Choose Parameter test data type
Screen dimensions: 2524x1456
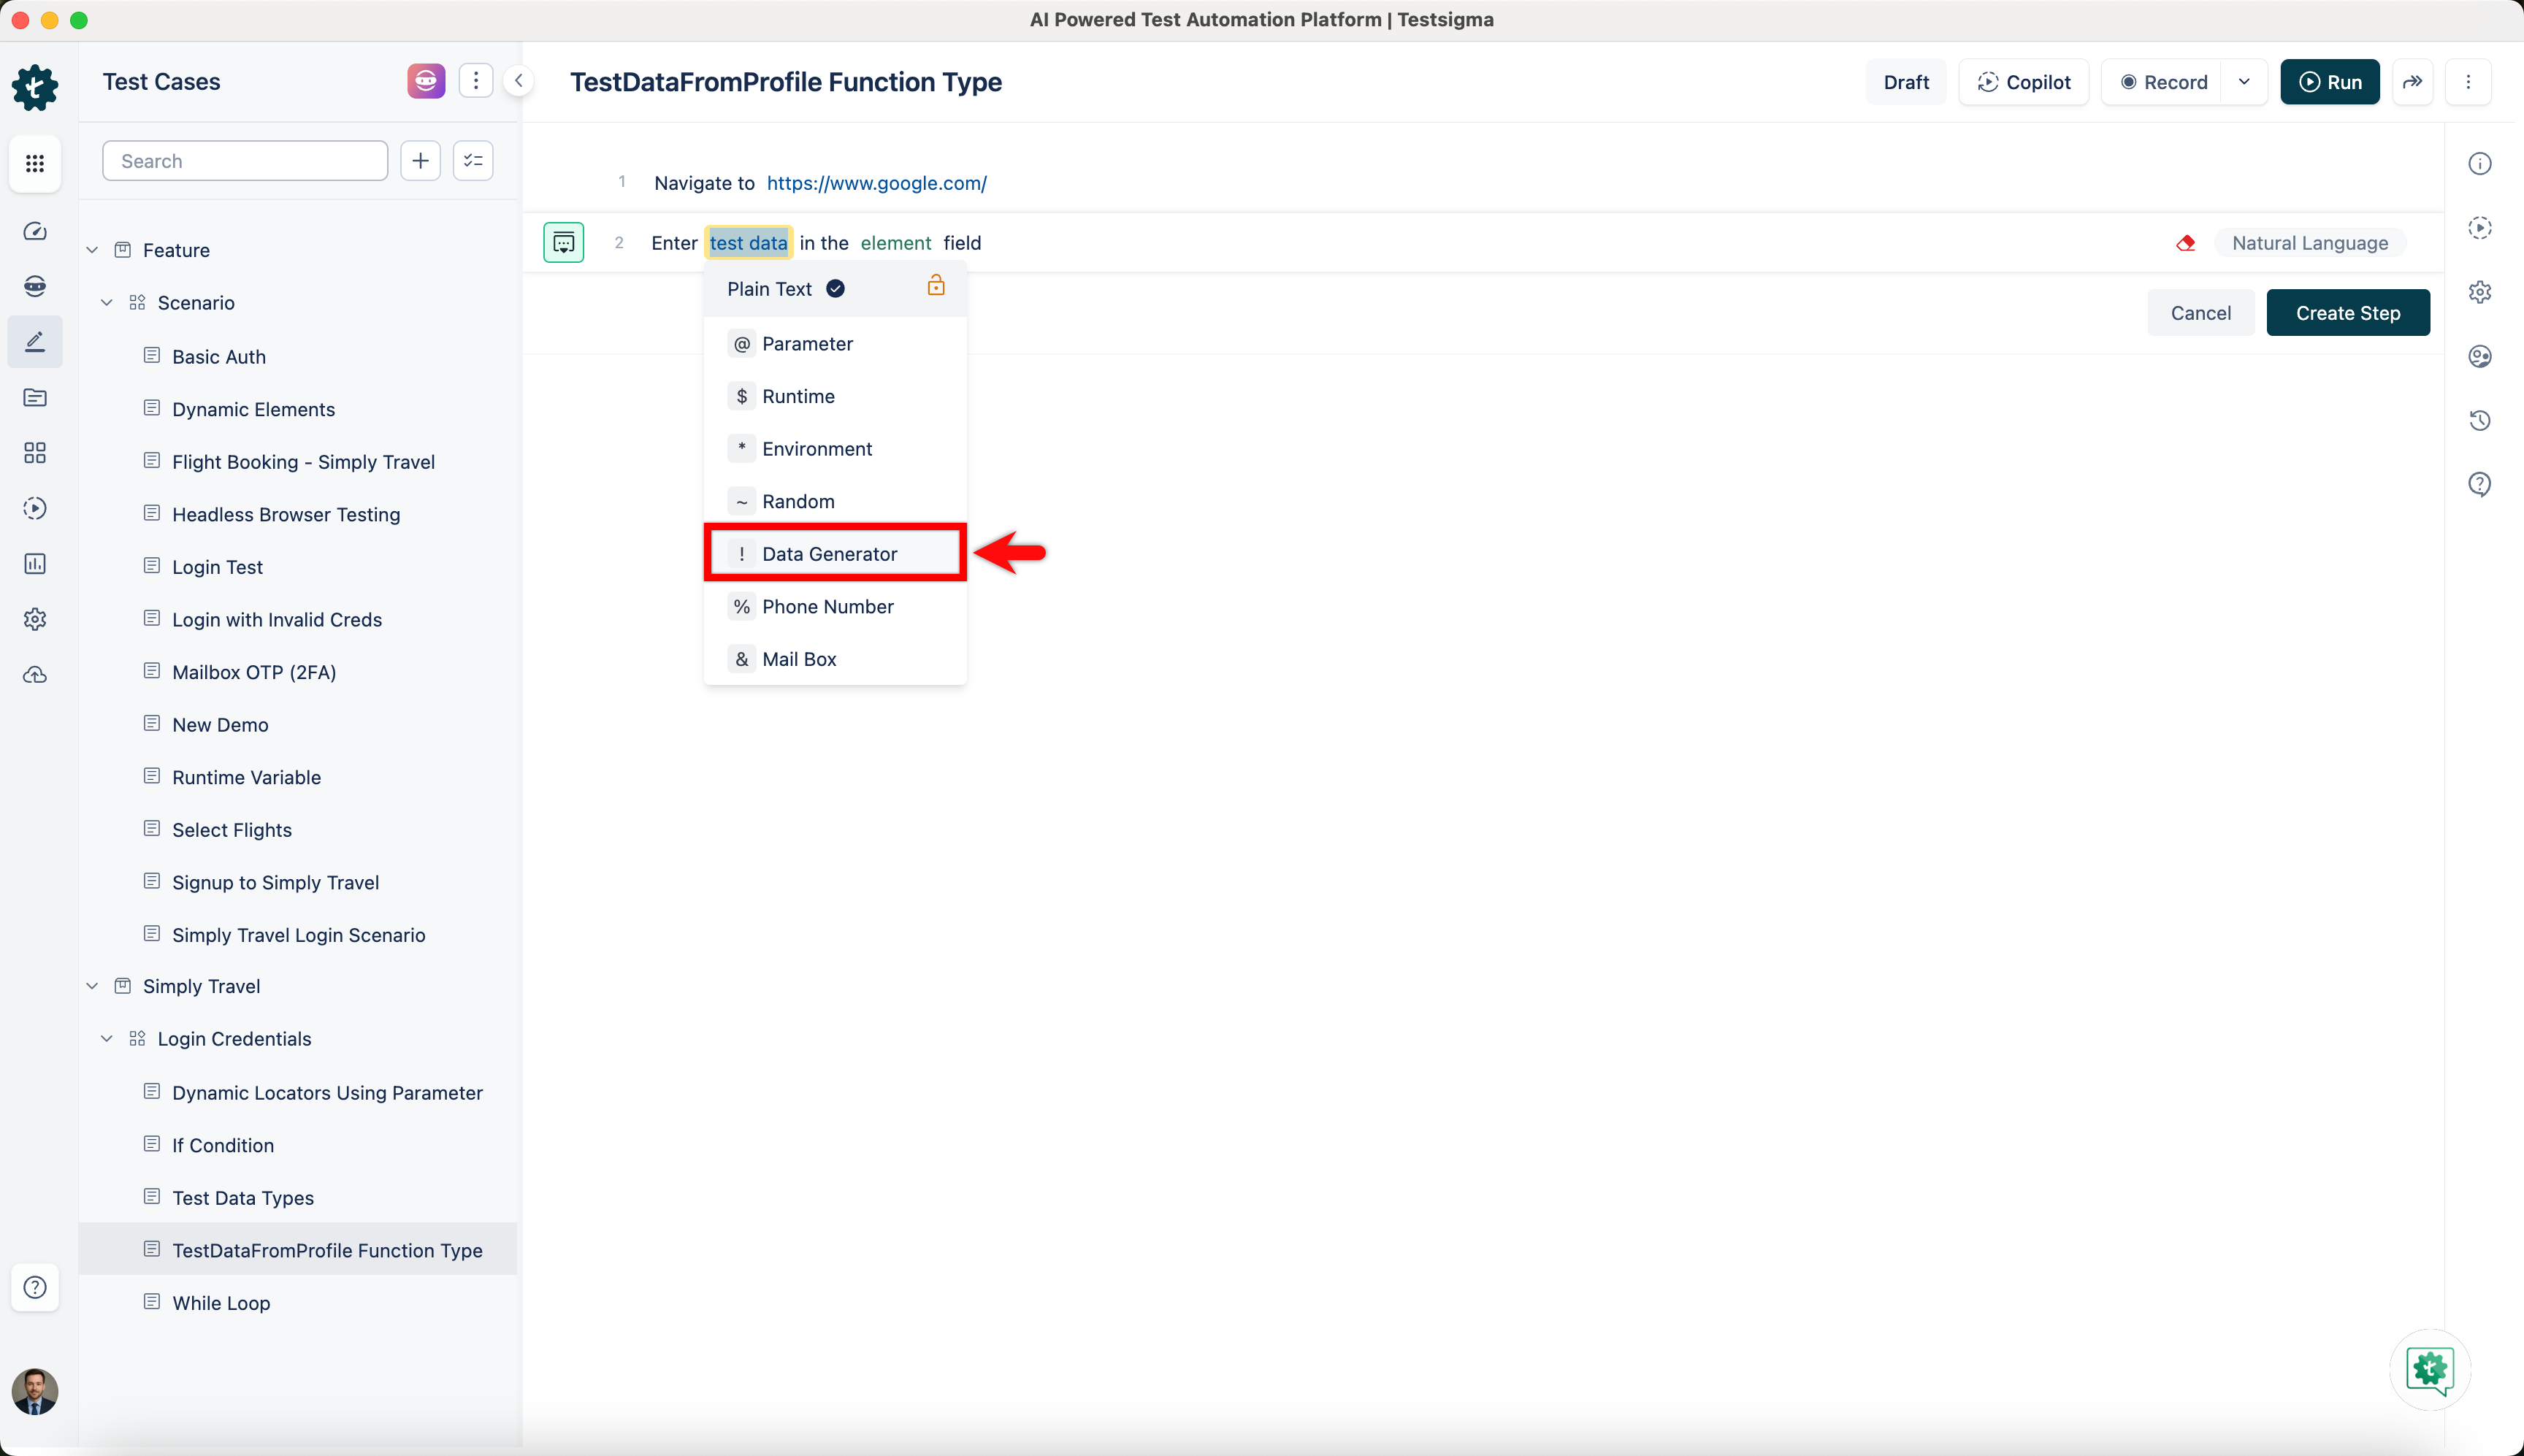point(835,344)
